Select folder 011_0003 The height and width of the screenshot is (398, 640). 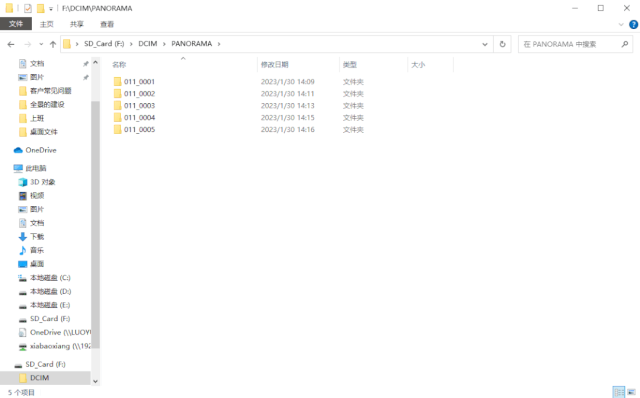coord(139,105)
